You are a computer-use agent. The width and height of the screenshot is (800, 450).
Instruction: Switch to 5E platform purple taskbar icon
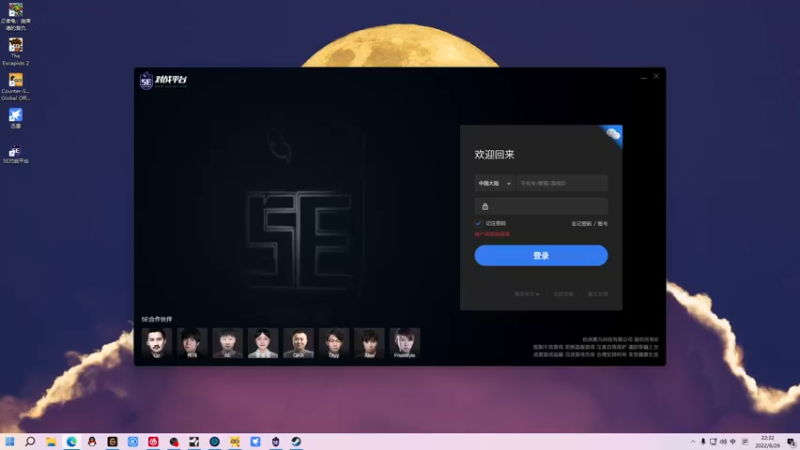point(276,441)
